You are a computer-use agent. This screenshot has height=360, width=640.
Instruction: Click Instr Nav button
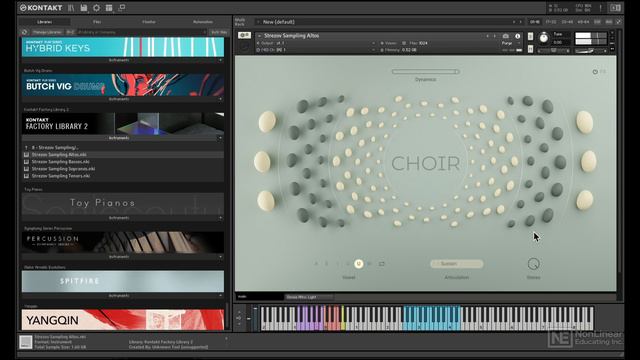pos(219,32)
